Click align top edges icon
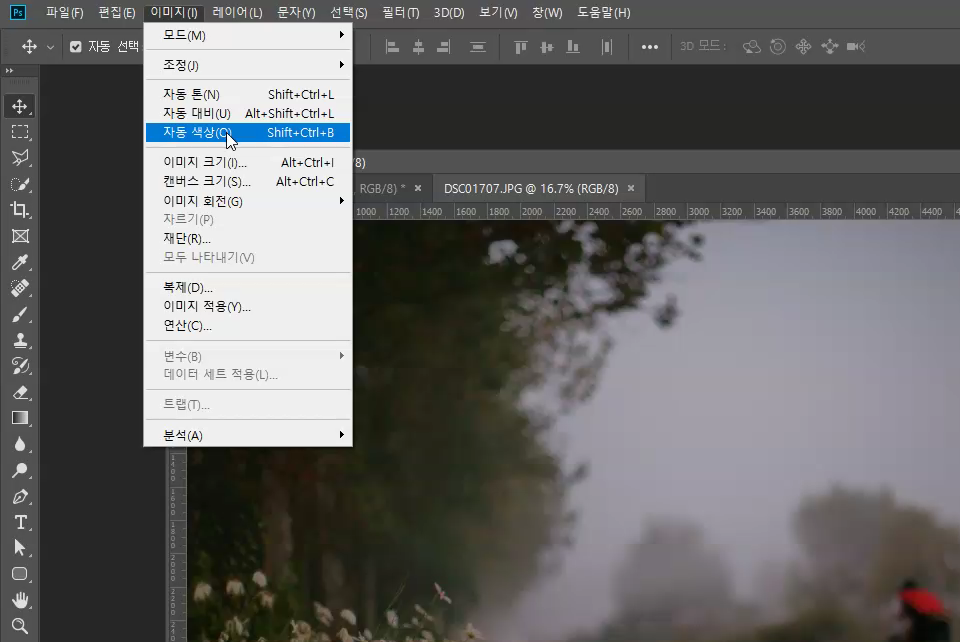 [x=520, y=47]
